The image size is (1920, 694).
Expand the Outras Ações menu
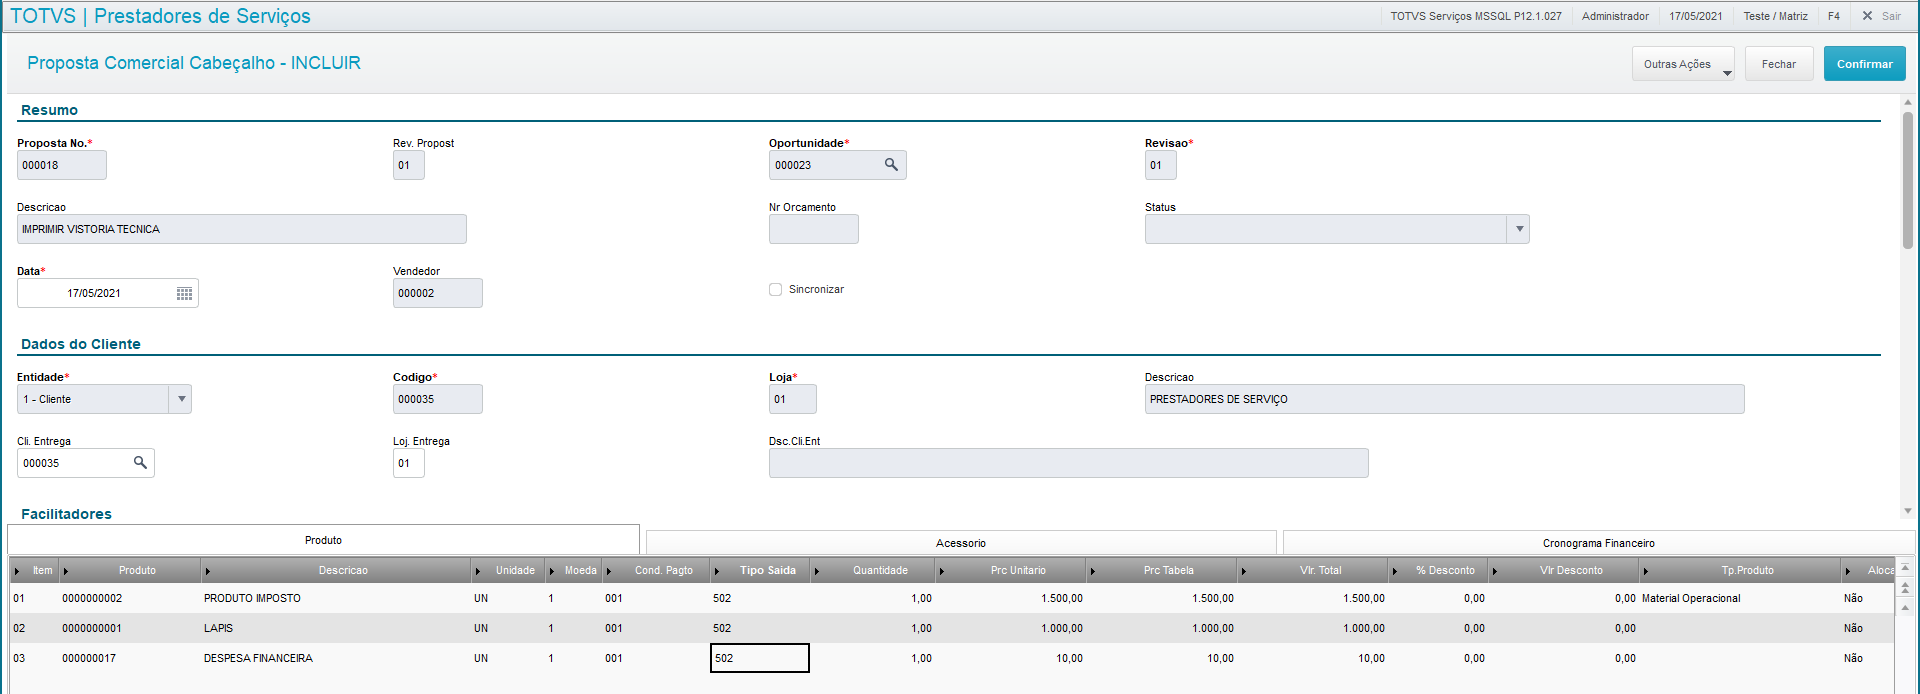pyautogui.click(x=1683, y=64)
